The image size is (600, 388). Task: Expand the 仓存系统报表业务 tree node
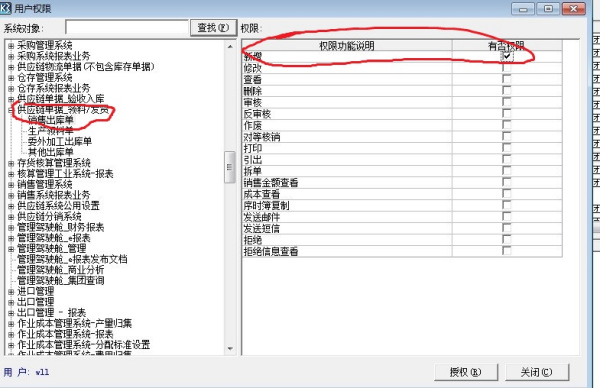coord(11,88)
